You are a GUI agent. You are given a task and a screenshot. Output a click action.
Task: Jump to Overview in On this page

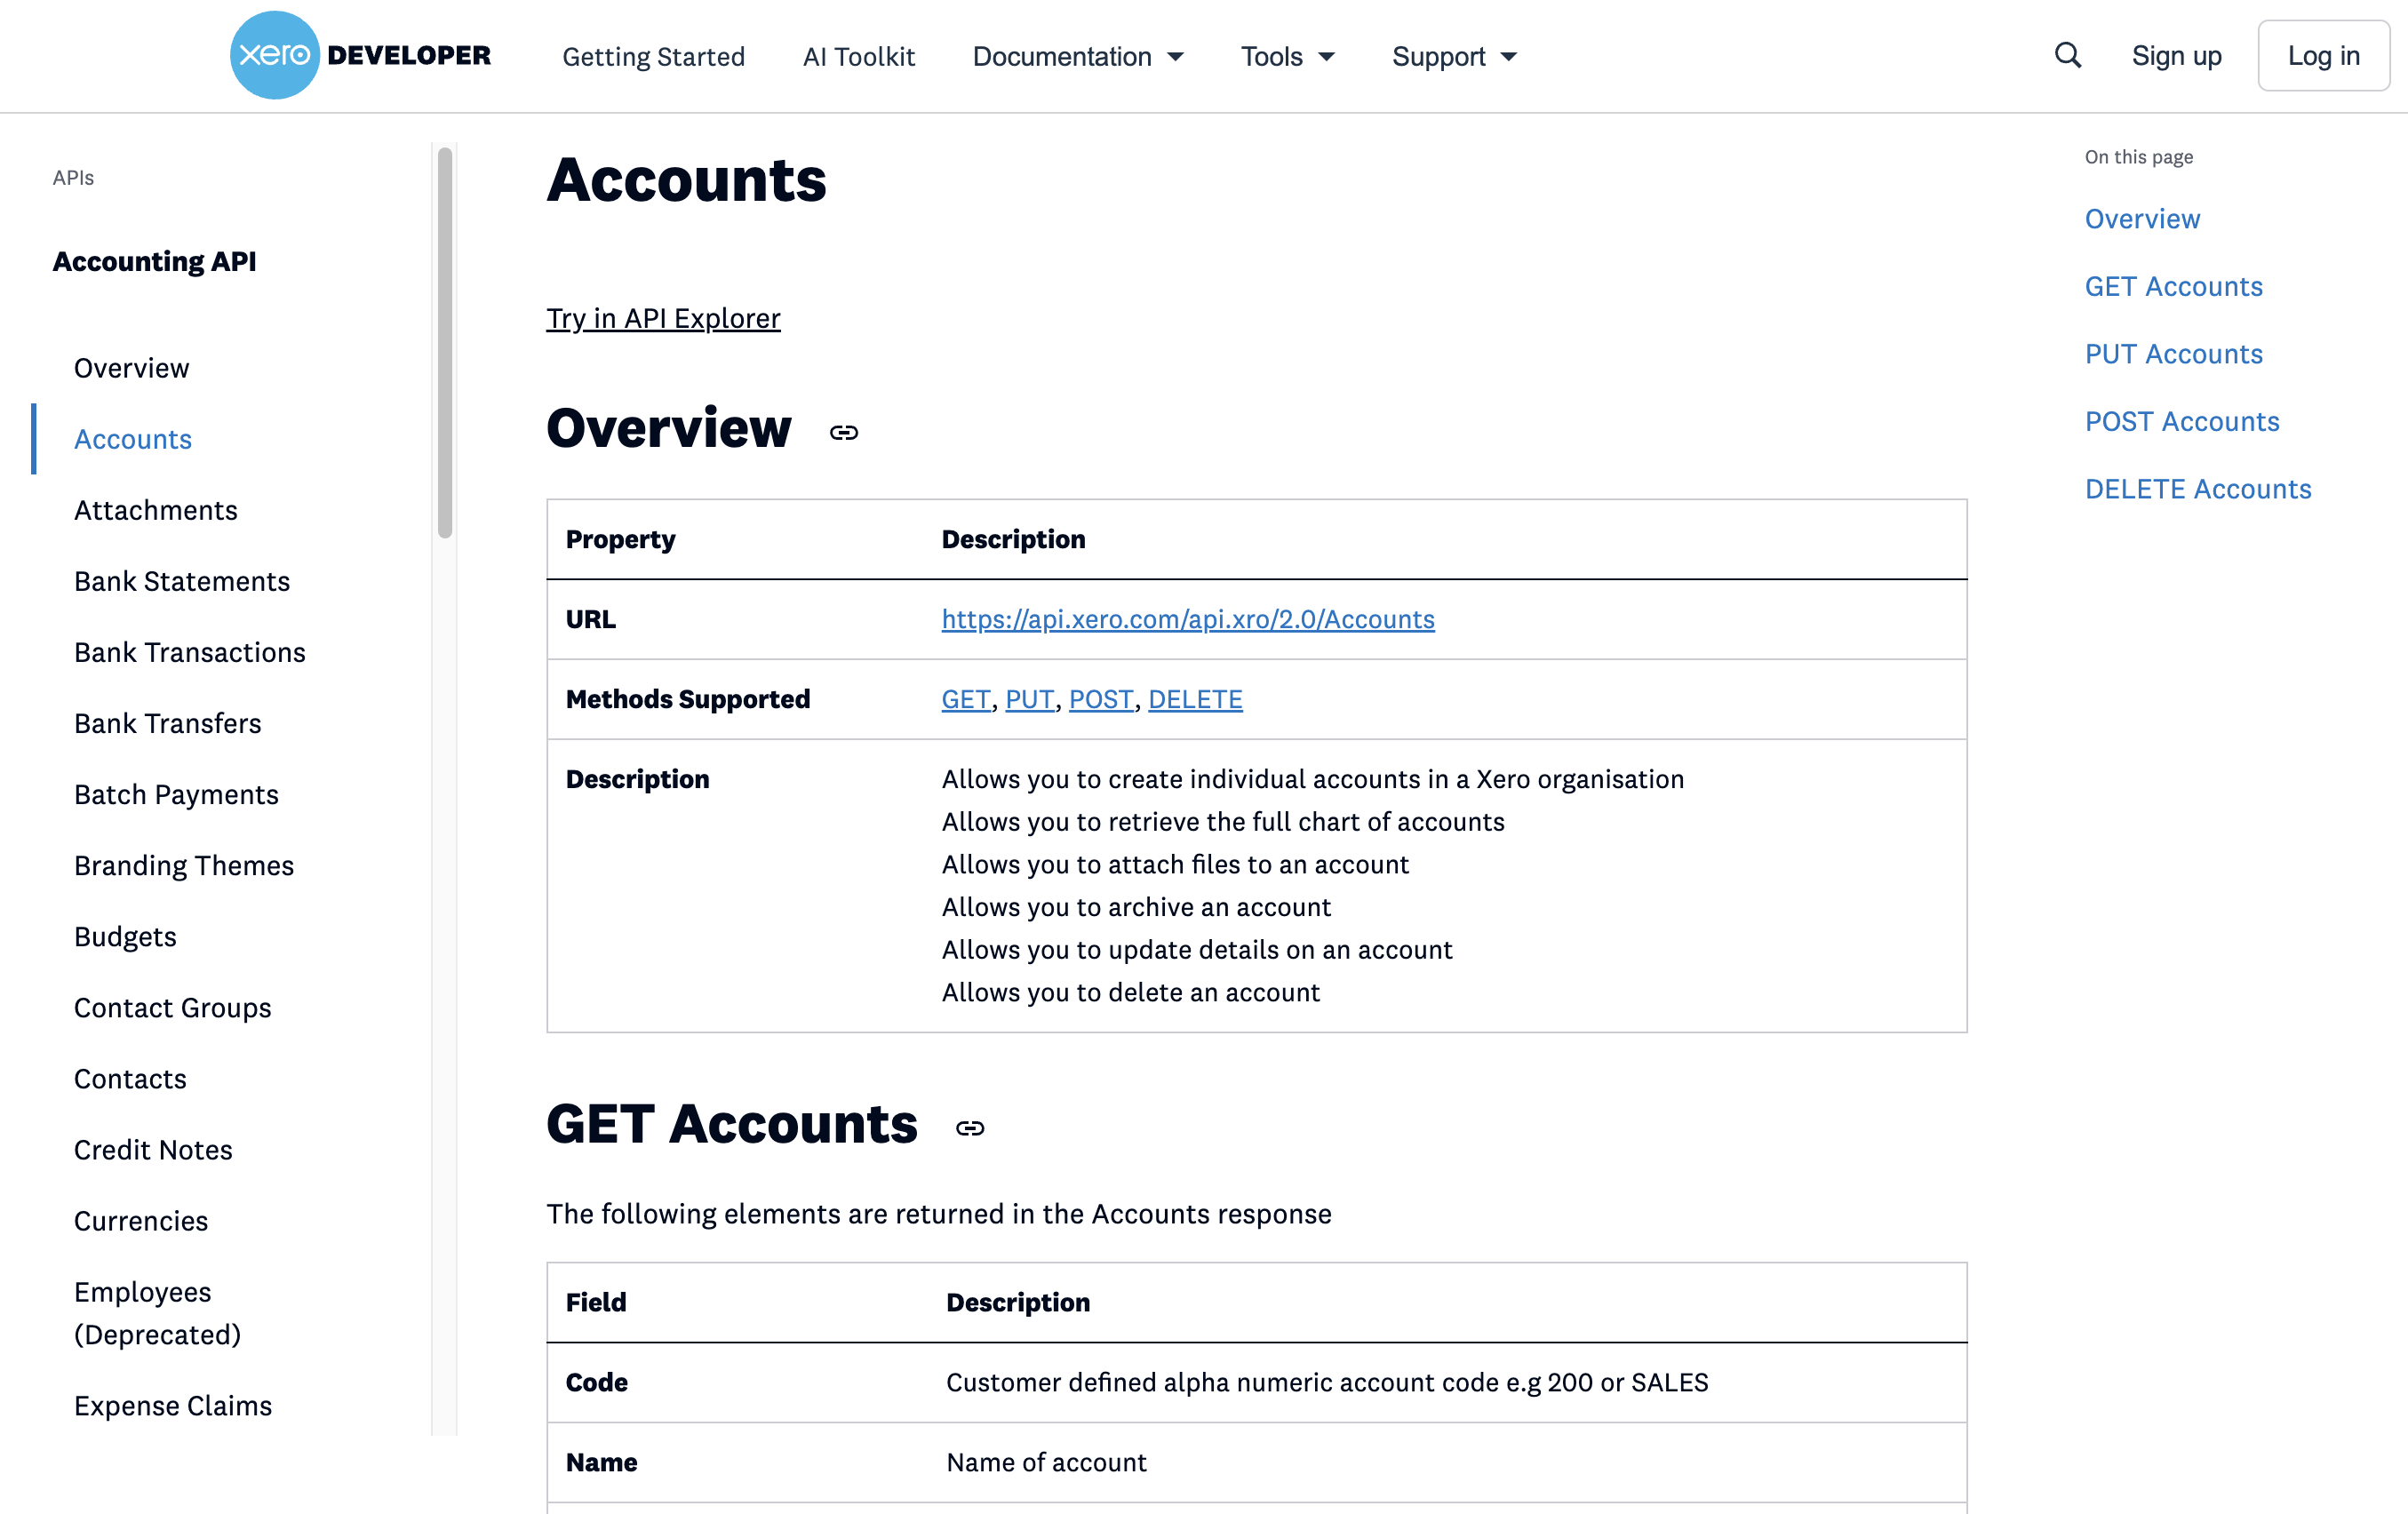coord(2142,219)
